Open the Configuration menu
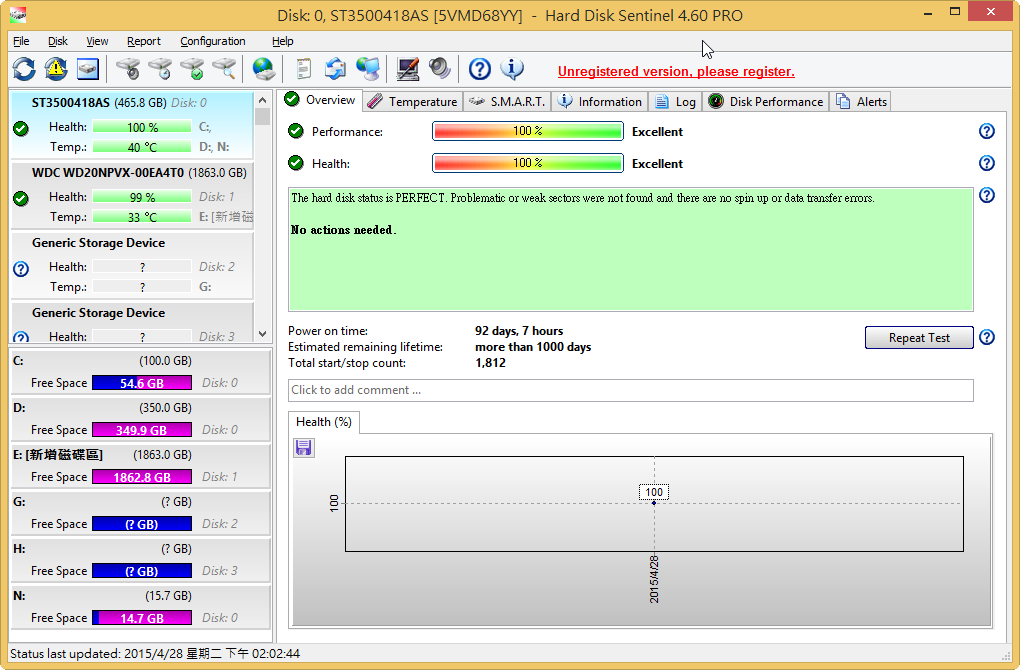The height and width of the screenshot is (670, 1020). point(212,41)
